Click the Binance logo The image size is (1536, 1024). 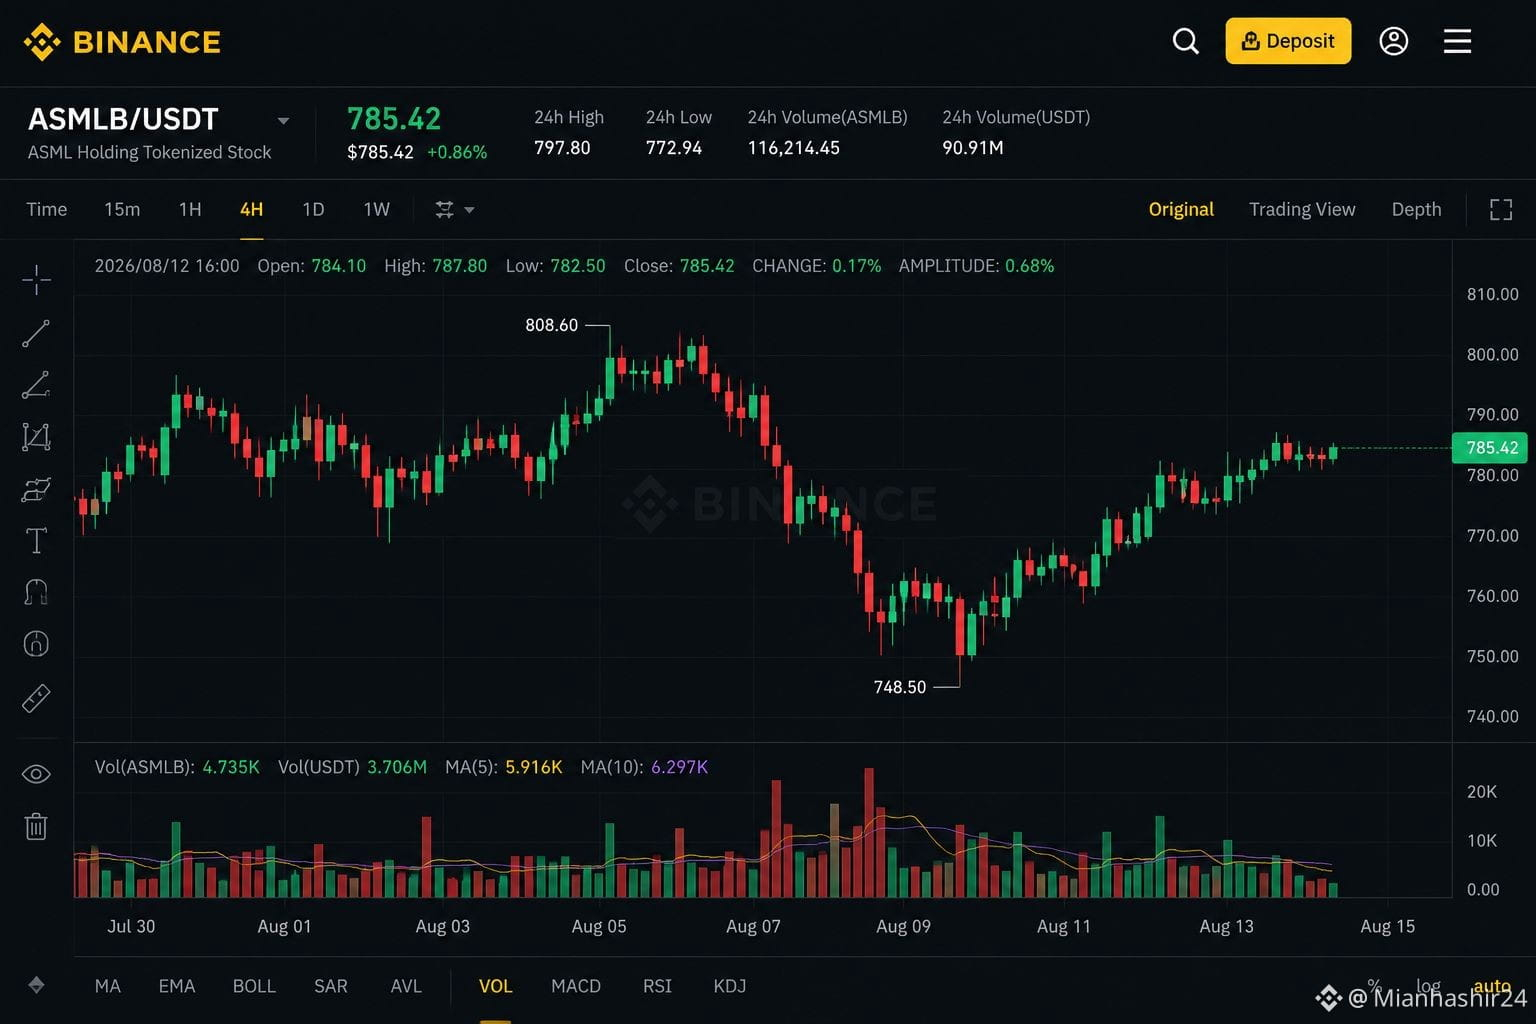coord(122,42)
